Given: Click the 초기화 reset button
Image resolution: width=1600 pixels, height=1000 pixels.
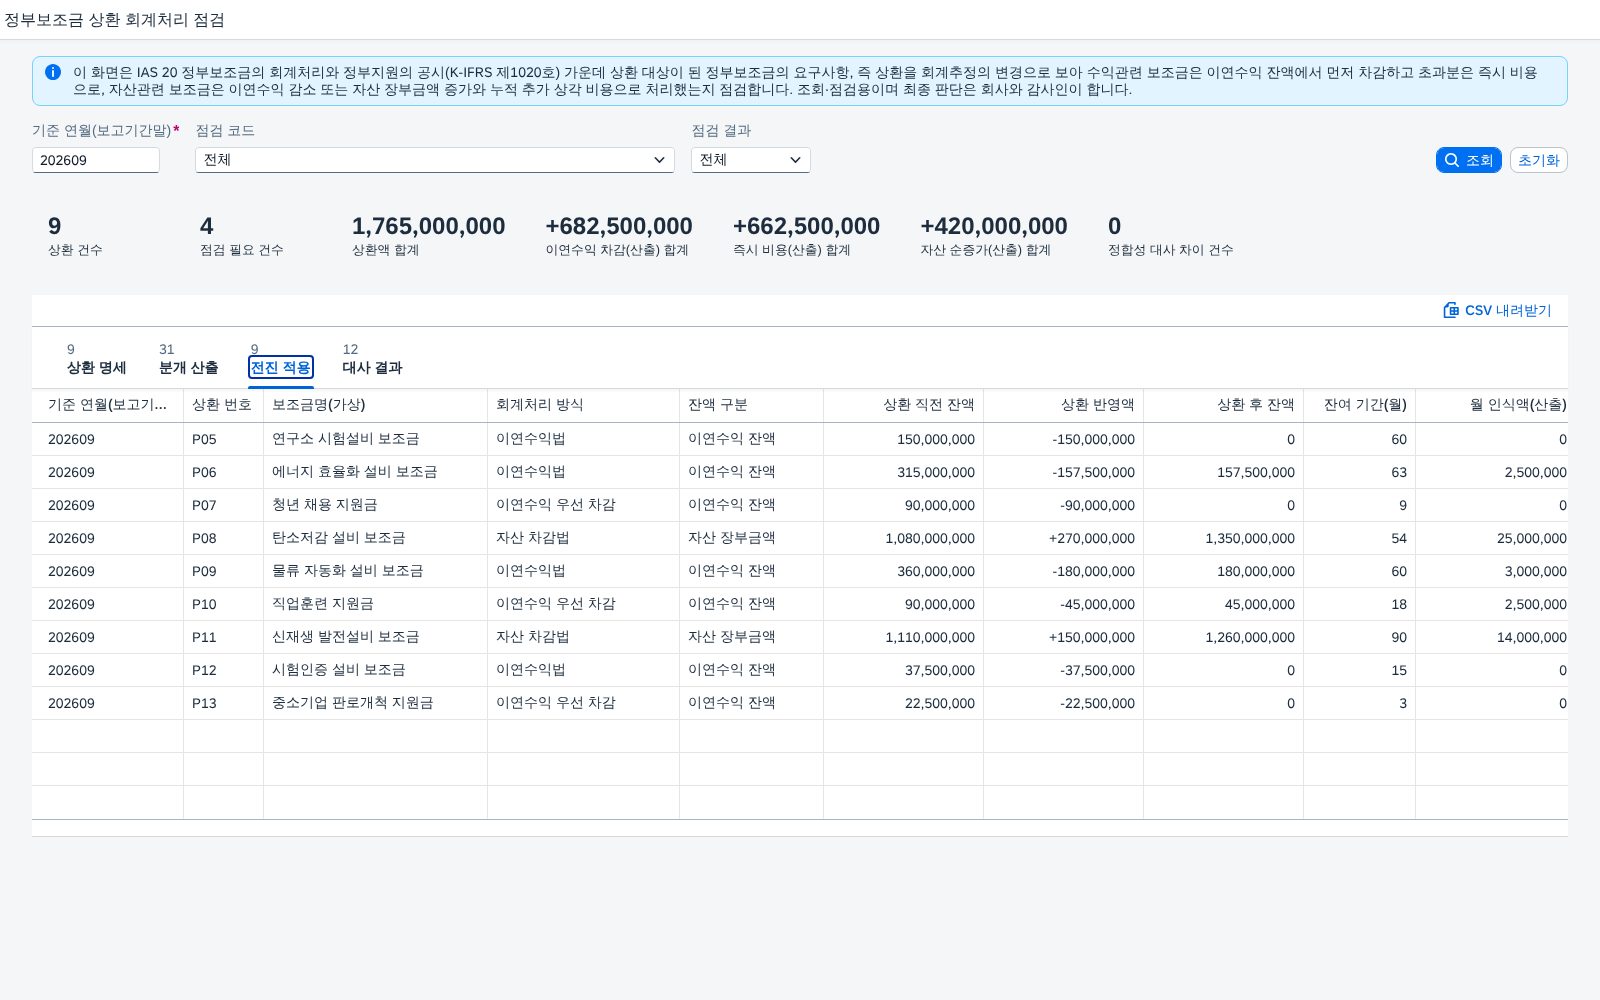Looking at the screenshot, I should [1538, 160].
